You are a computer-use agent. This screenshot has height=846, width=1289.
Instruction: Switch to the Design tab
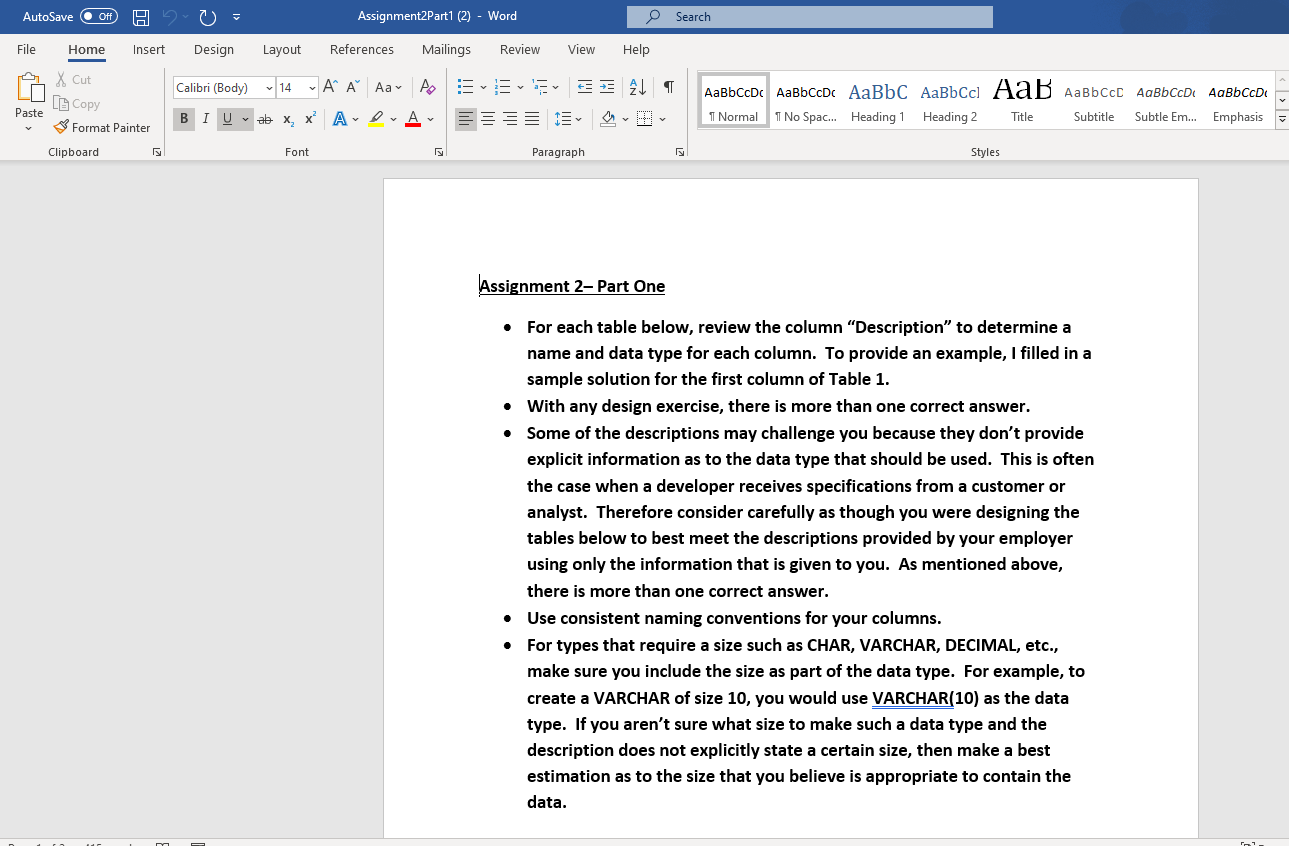[x=214, y=49]
